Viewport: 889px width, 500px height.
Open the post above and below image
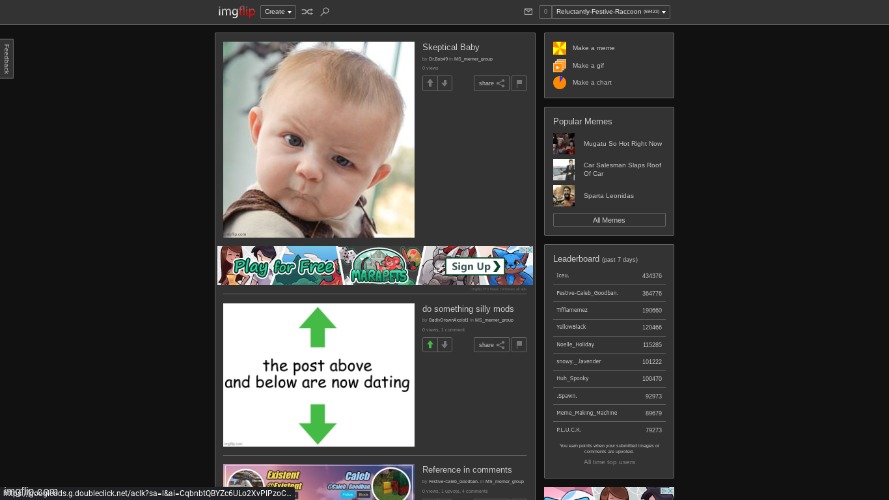[319, 375]
